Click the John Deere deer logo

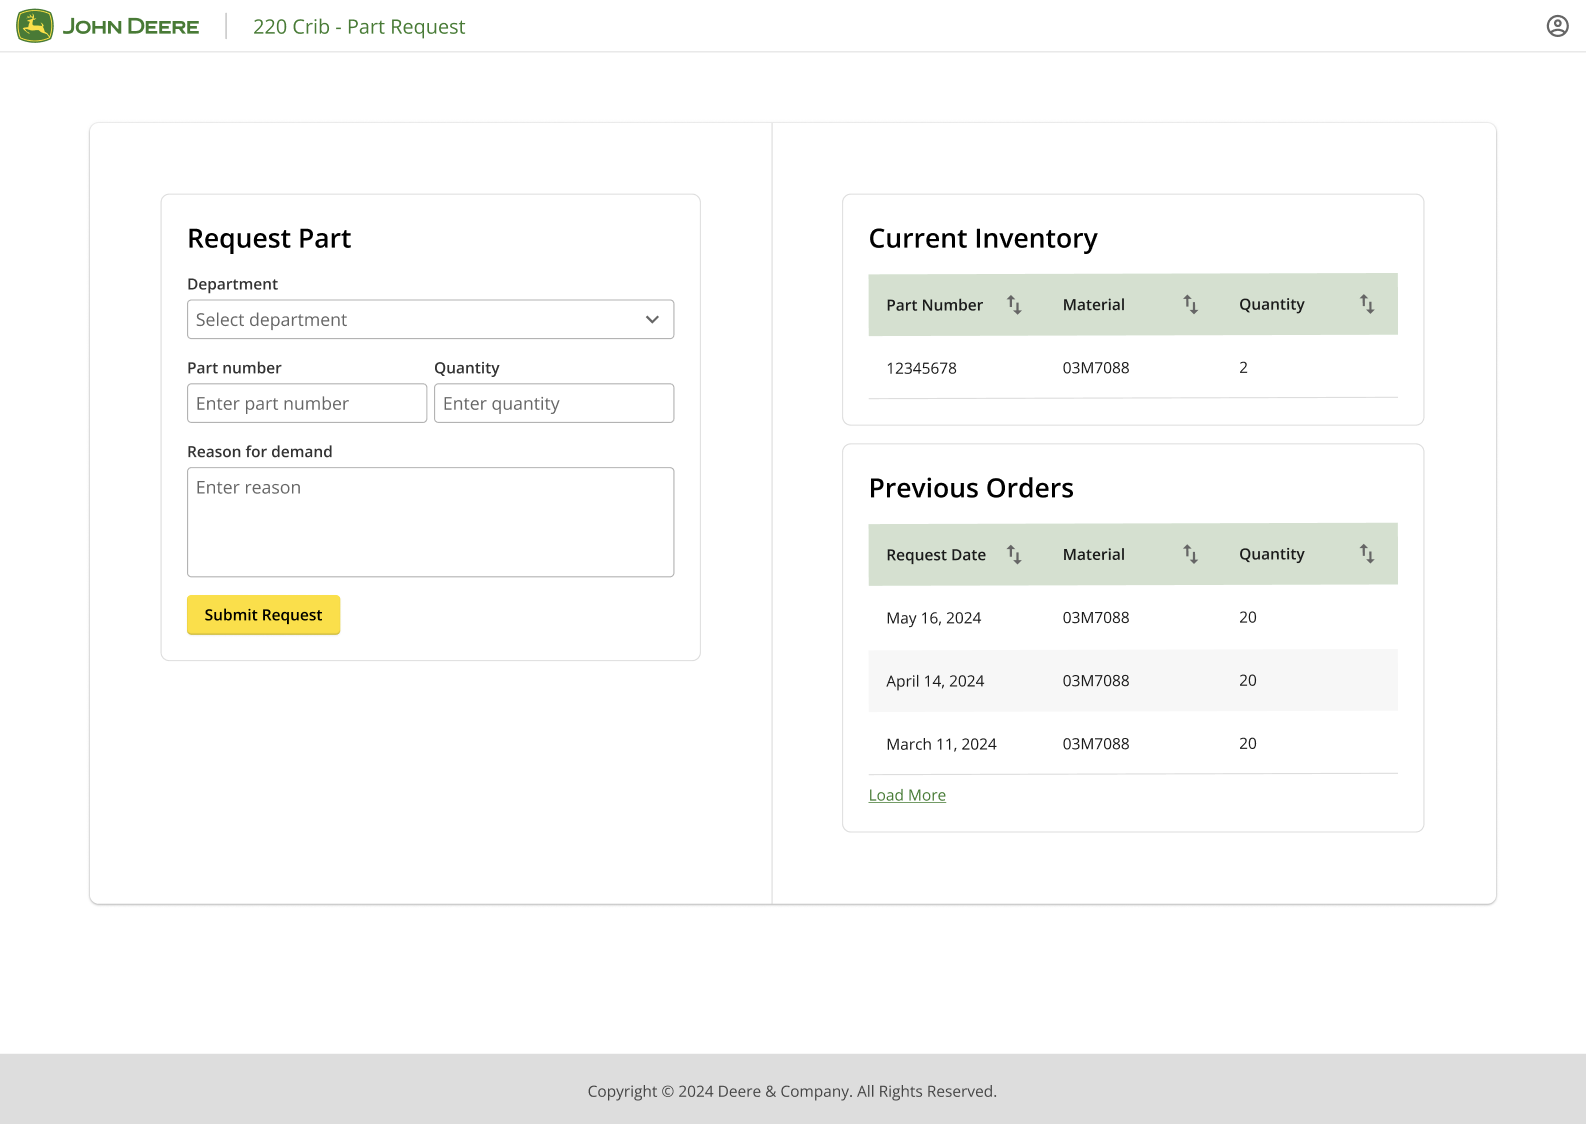point(35,26)
